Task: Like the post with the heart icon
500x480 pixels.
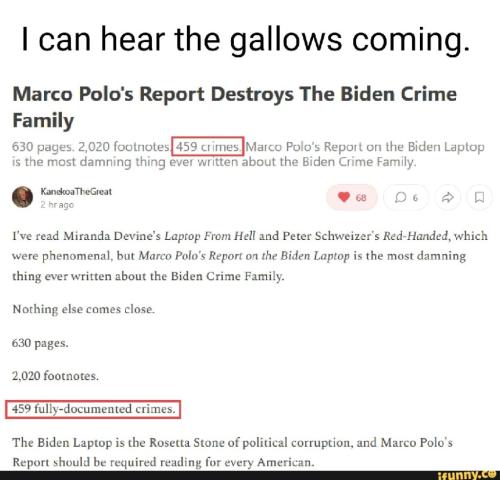Action: [x=344, y=197]
